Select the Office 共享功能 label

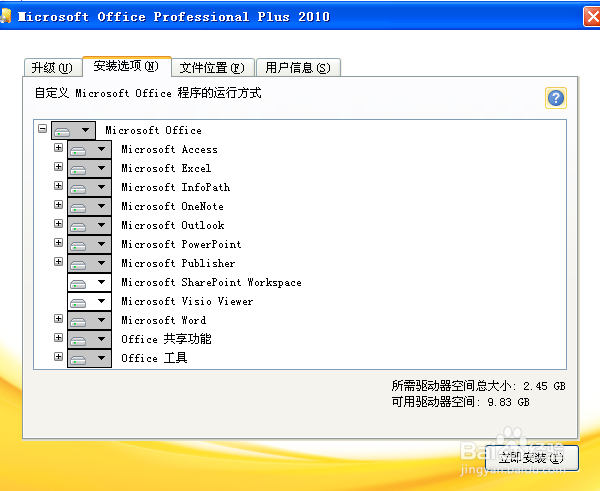[166, 339]
